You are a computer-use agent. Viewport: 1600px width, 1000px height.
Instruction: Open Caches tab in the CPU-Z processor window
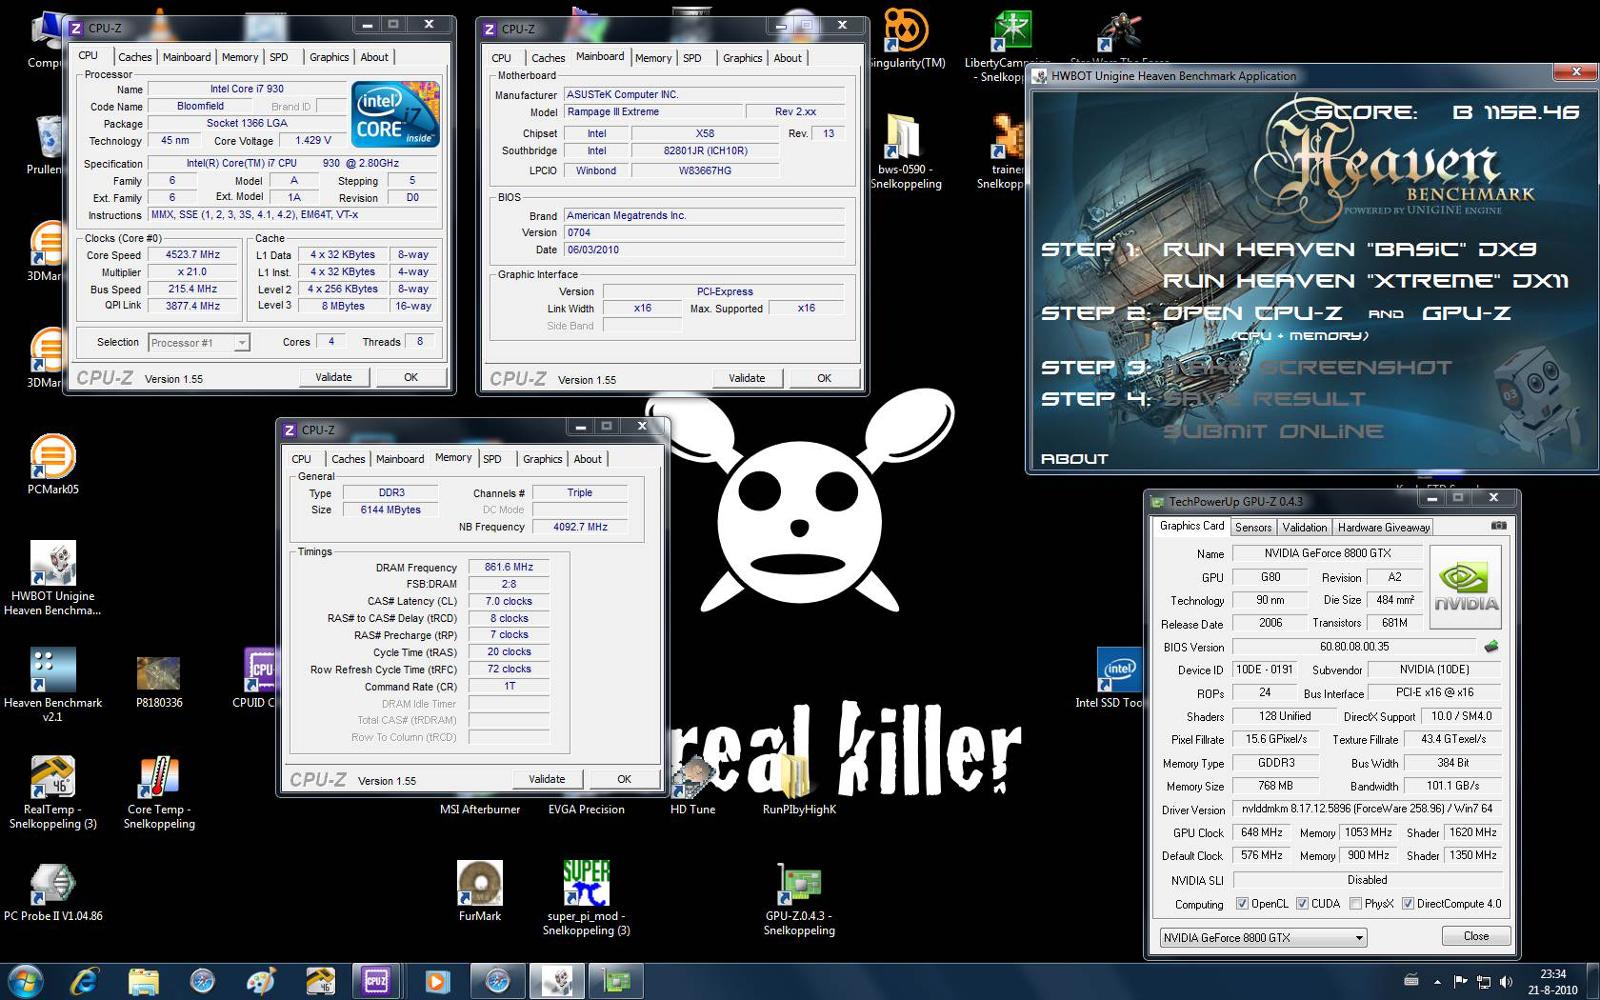[x=135, y=57]
